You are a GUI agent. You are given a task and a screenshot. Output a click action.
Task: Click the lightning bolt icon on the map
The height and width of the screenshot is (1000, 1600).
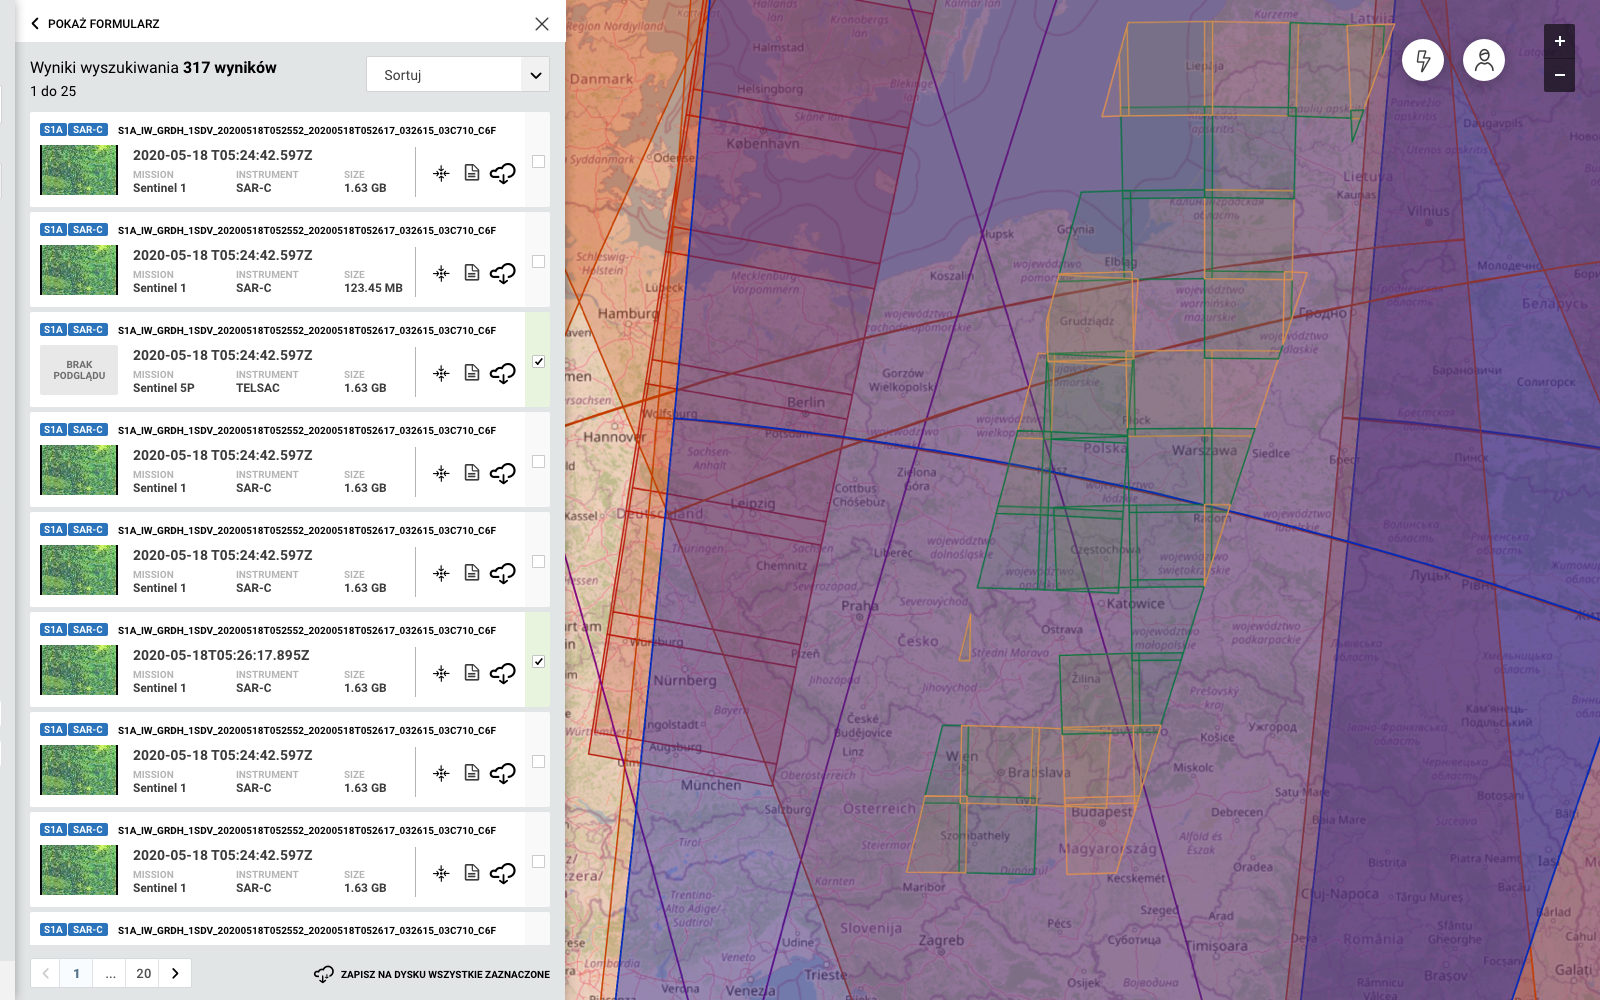point(1422,60)
